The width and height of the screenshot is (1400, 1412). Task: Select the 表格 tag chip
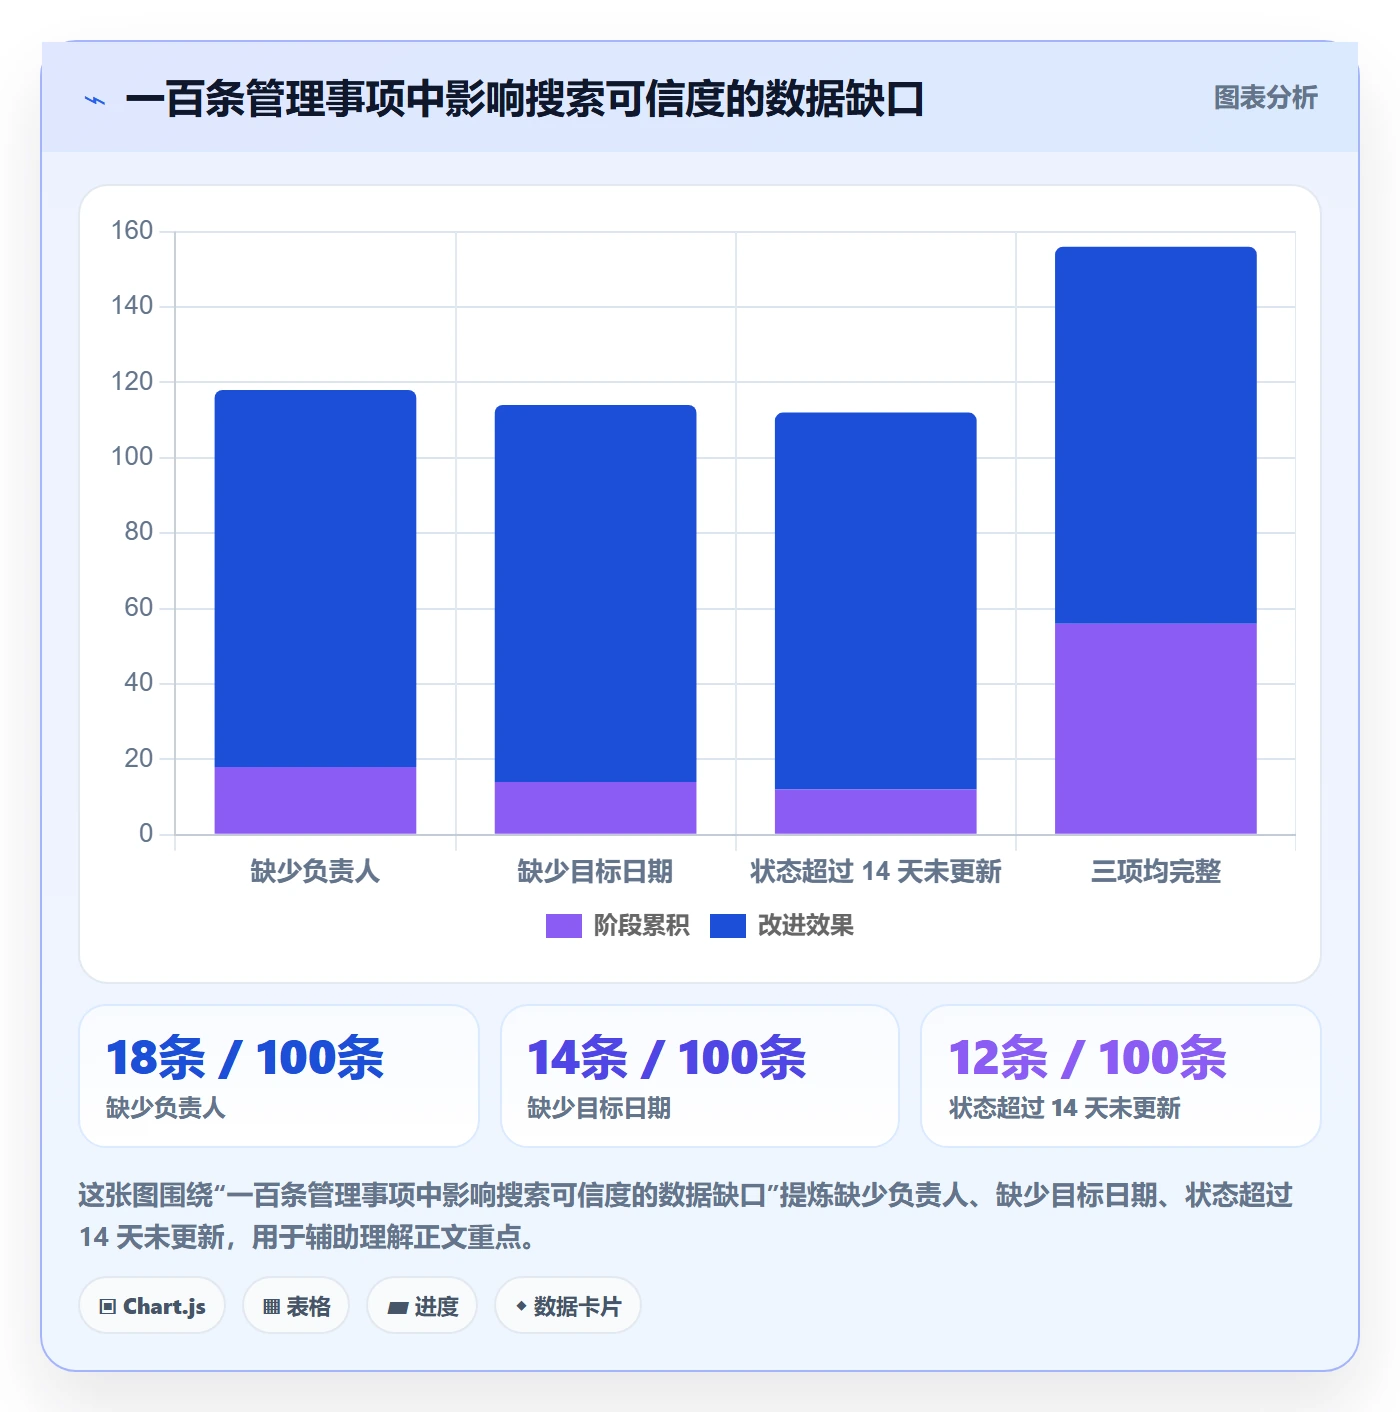(296, 1306)
